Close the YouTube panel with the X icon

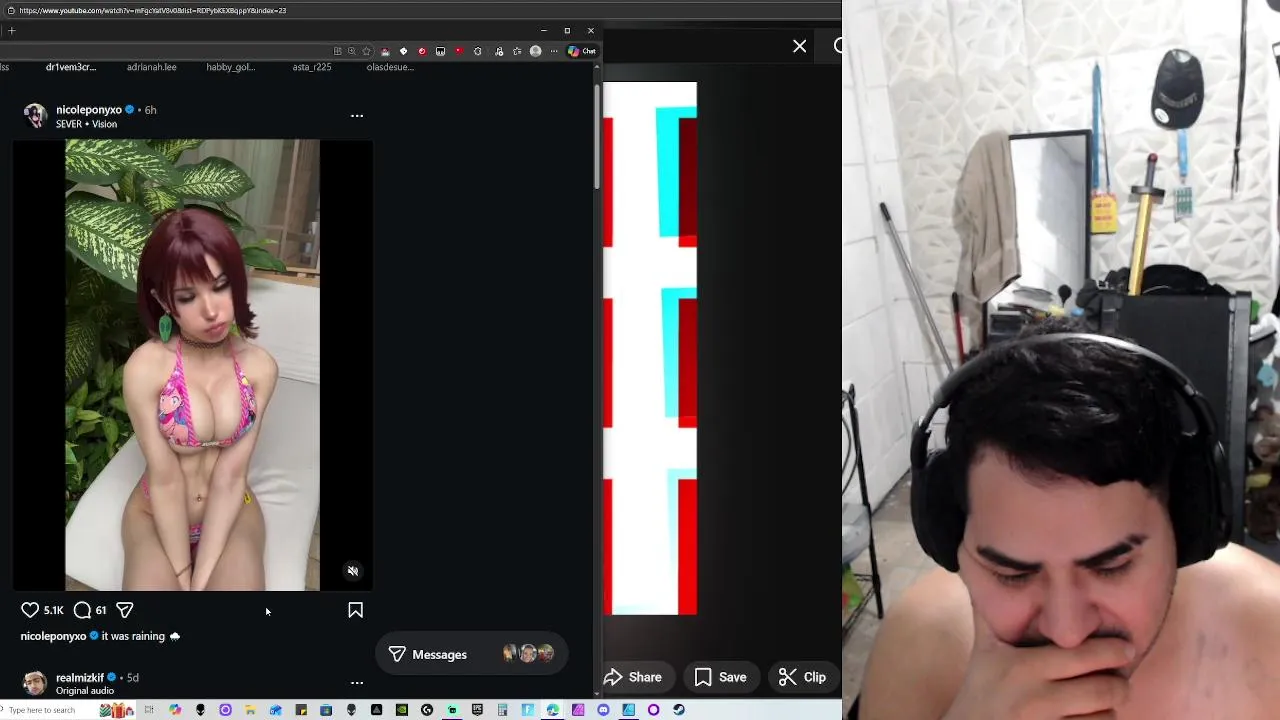[799, 46]
